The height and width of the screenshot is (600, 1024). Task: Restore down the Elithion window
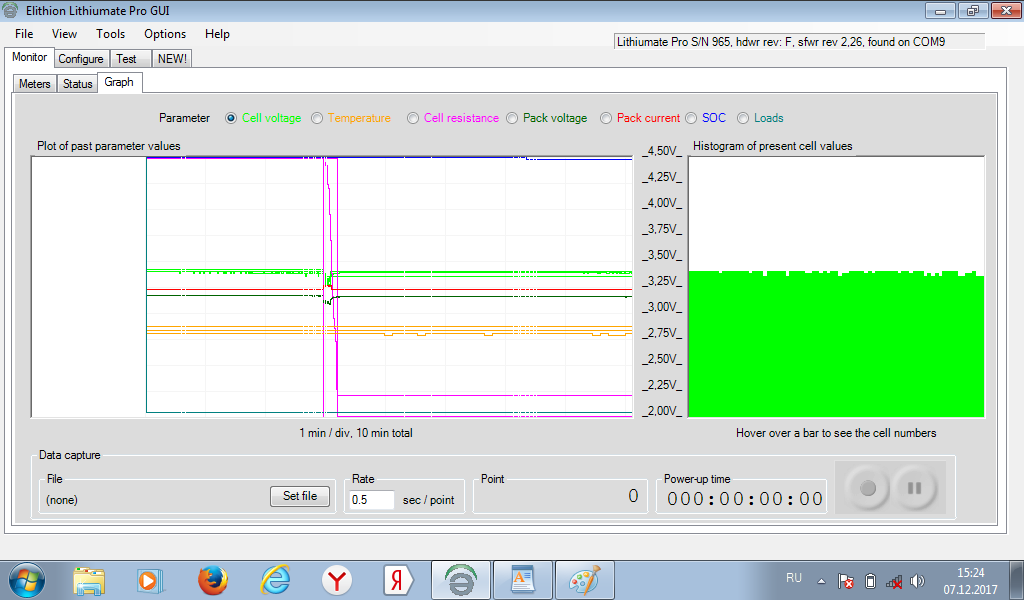[973, 10]
